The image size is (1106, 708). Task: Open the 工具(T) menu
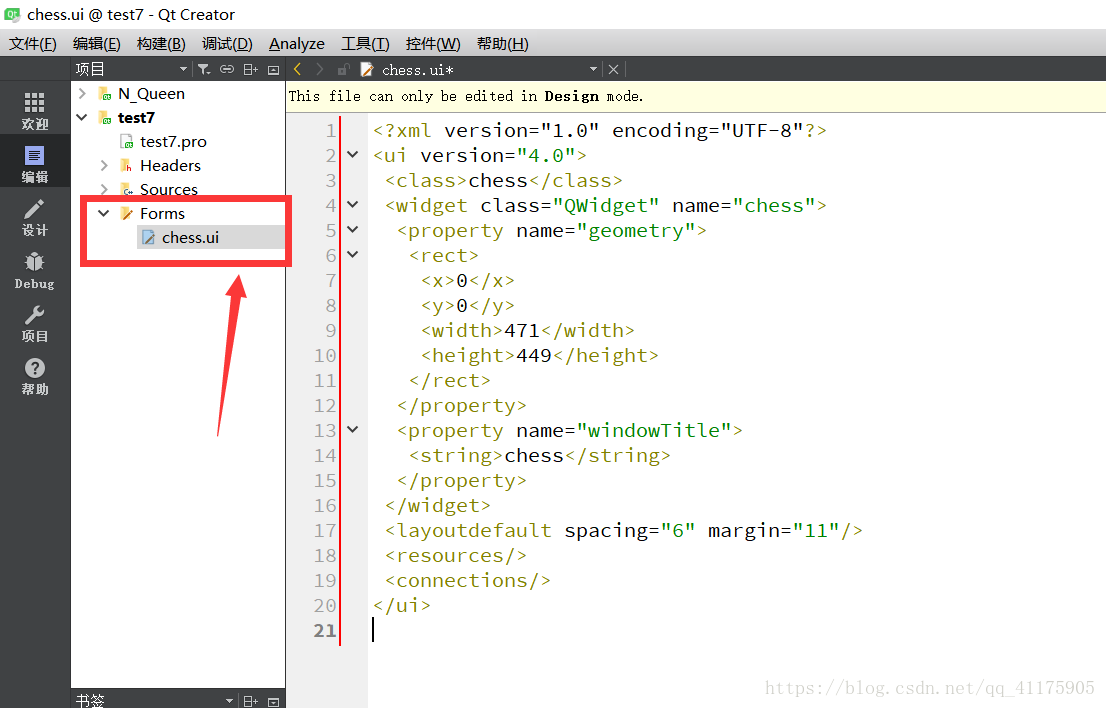pos(365,44)
